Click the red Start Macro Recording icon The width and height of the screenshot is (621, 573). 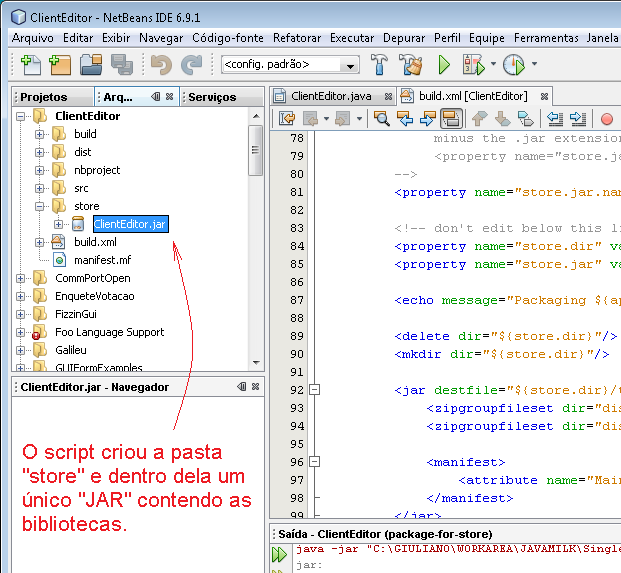point(607,119)
